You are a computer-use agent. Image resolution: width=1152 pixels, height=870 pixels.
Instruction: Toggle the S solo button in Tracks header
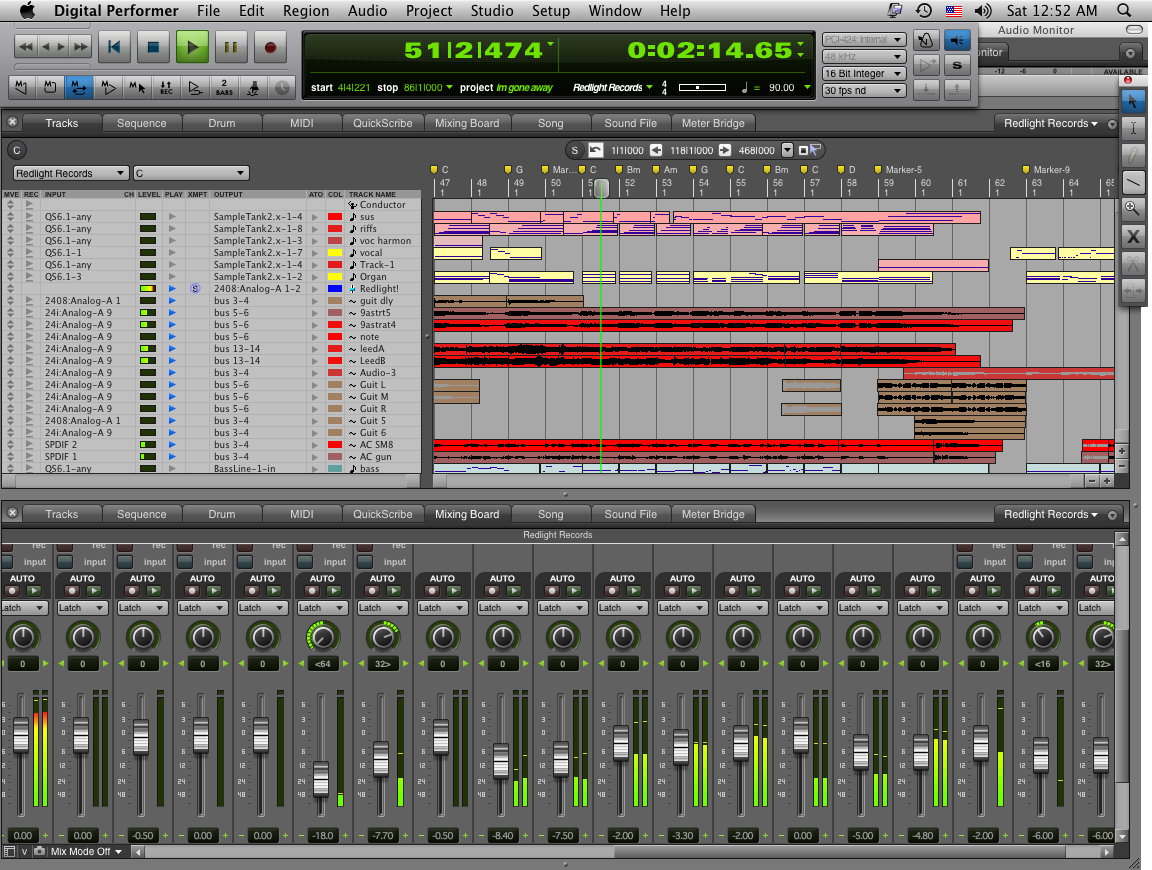pyautogui.click(x=575, y=150)
